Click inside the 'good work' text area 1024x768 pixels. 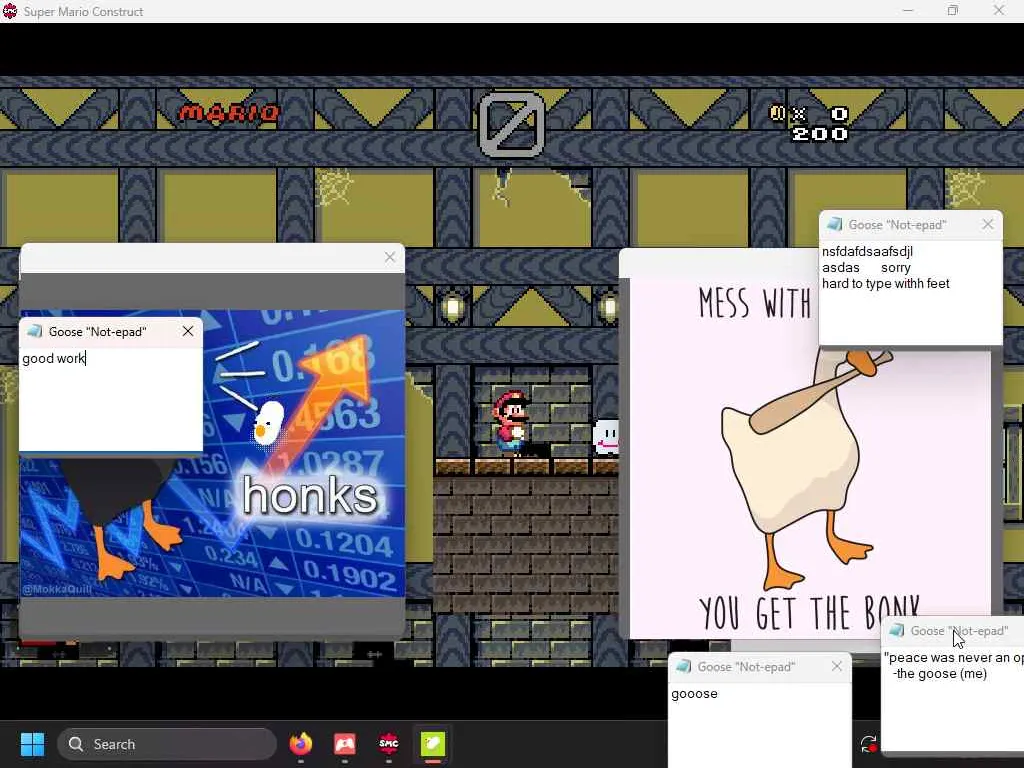click(111, 398)
